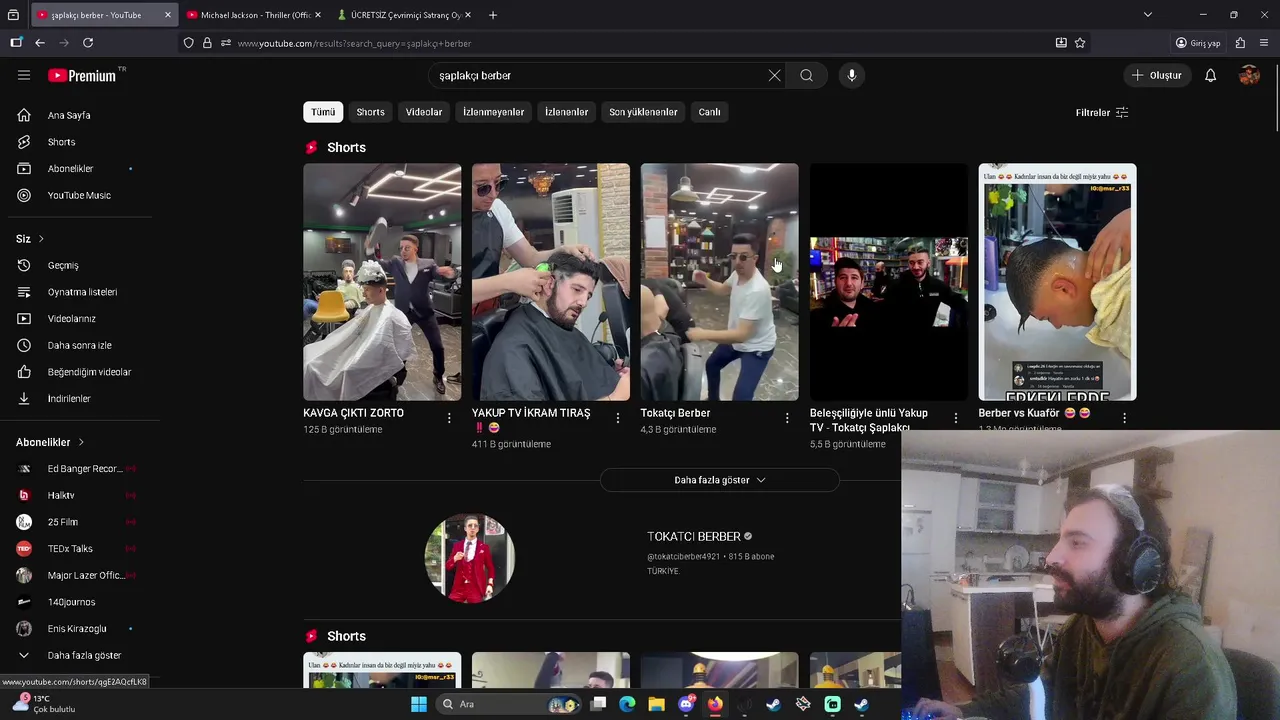1280x720 pixels.
Task: Open options menu for KAVGA ÇIKTI ZORTO
Action: tap(449, 418)
